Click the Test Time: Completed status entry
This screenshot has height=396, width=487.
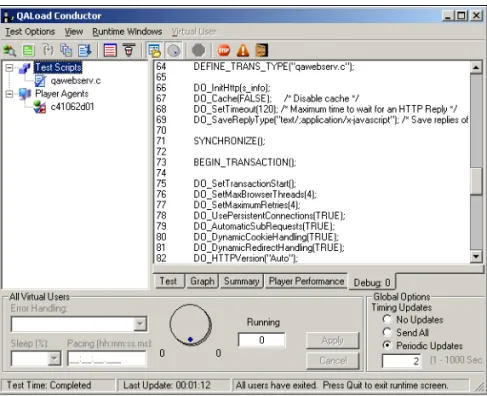[58, 385]
